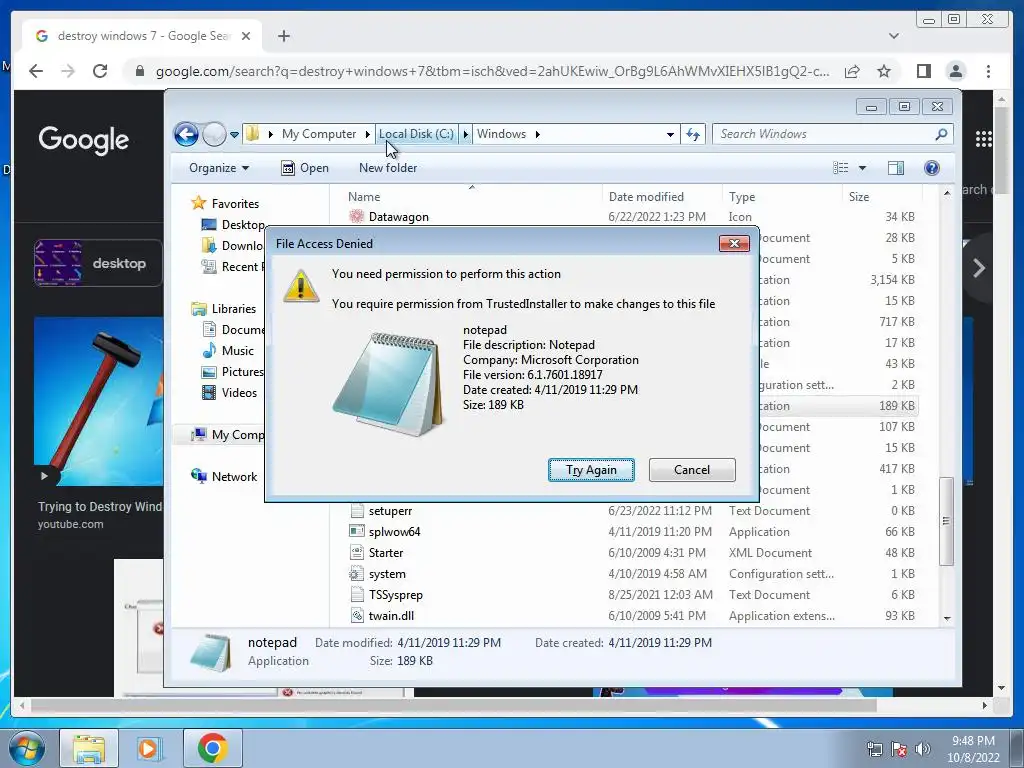The height and width of the screenshot is (768, 1024).
Task: Refresh the Explorer folder view
Action: 693,135
